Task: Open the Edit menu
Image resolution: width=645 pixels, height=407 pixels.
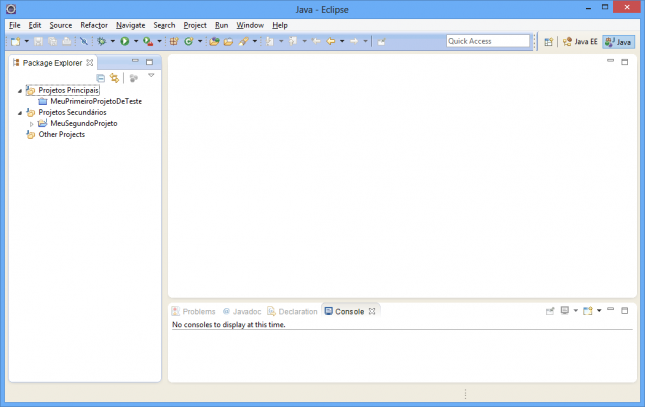Action: tap(35, 25)
